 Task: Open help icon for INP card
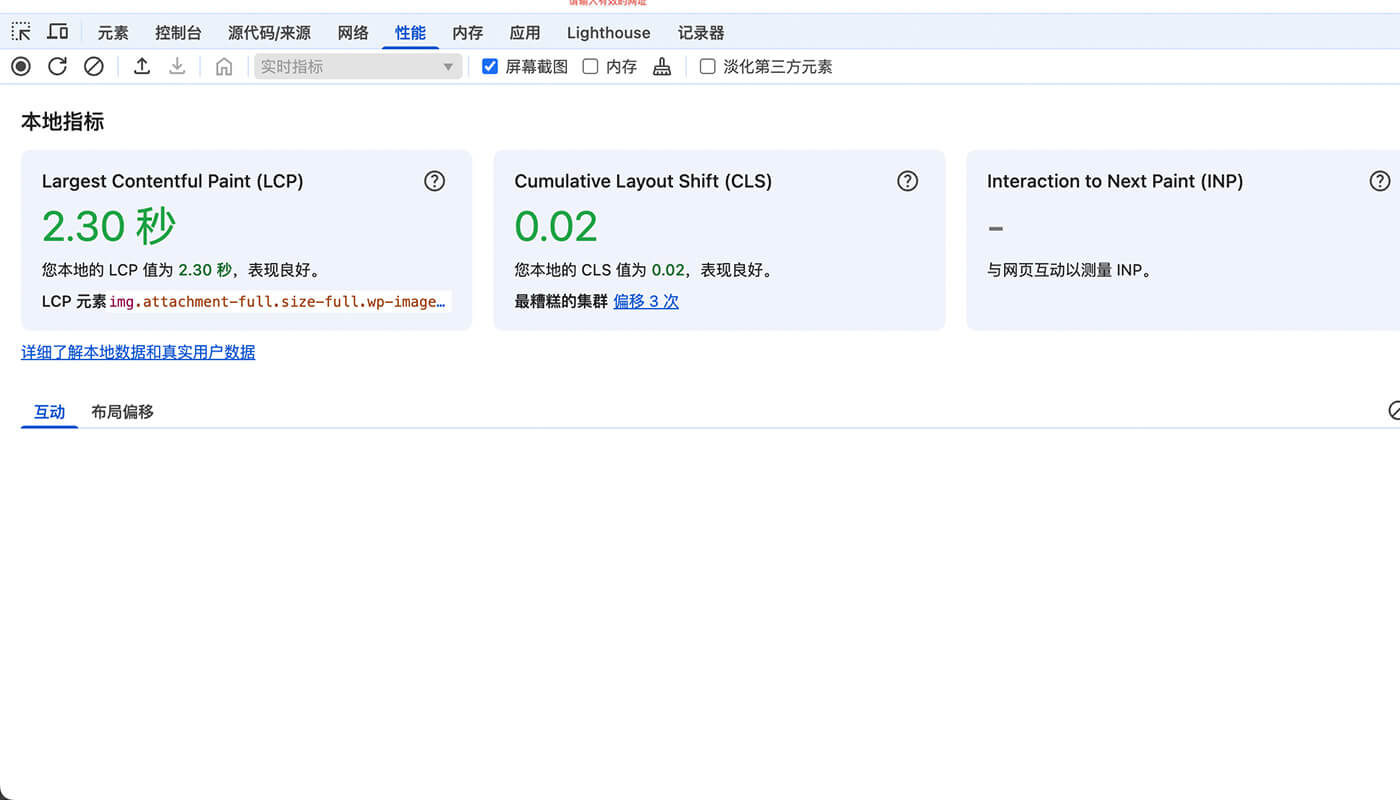[1380, 181]
